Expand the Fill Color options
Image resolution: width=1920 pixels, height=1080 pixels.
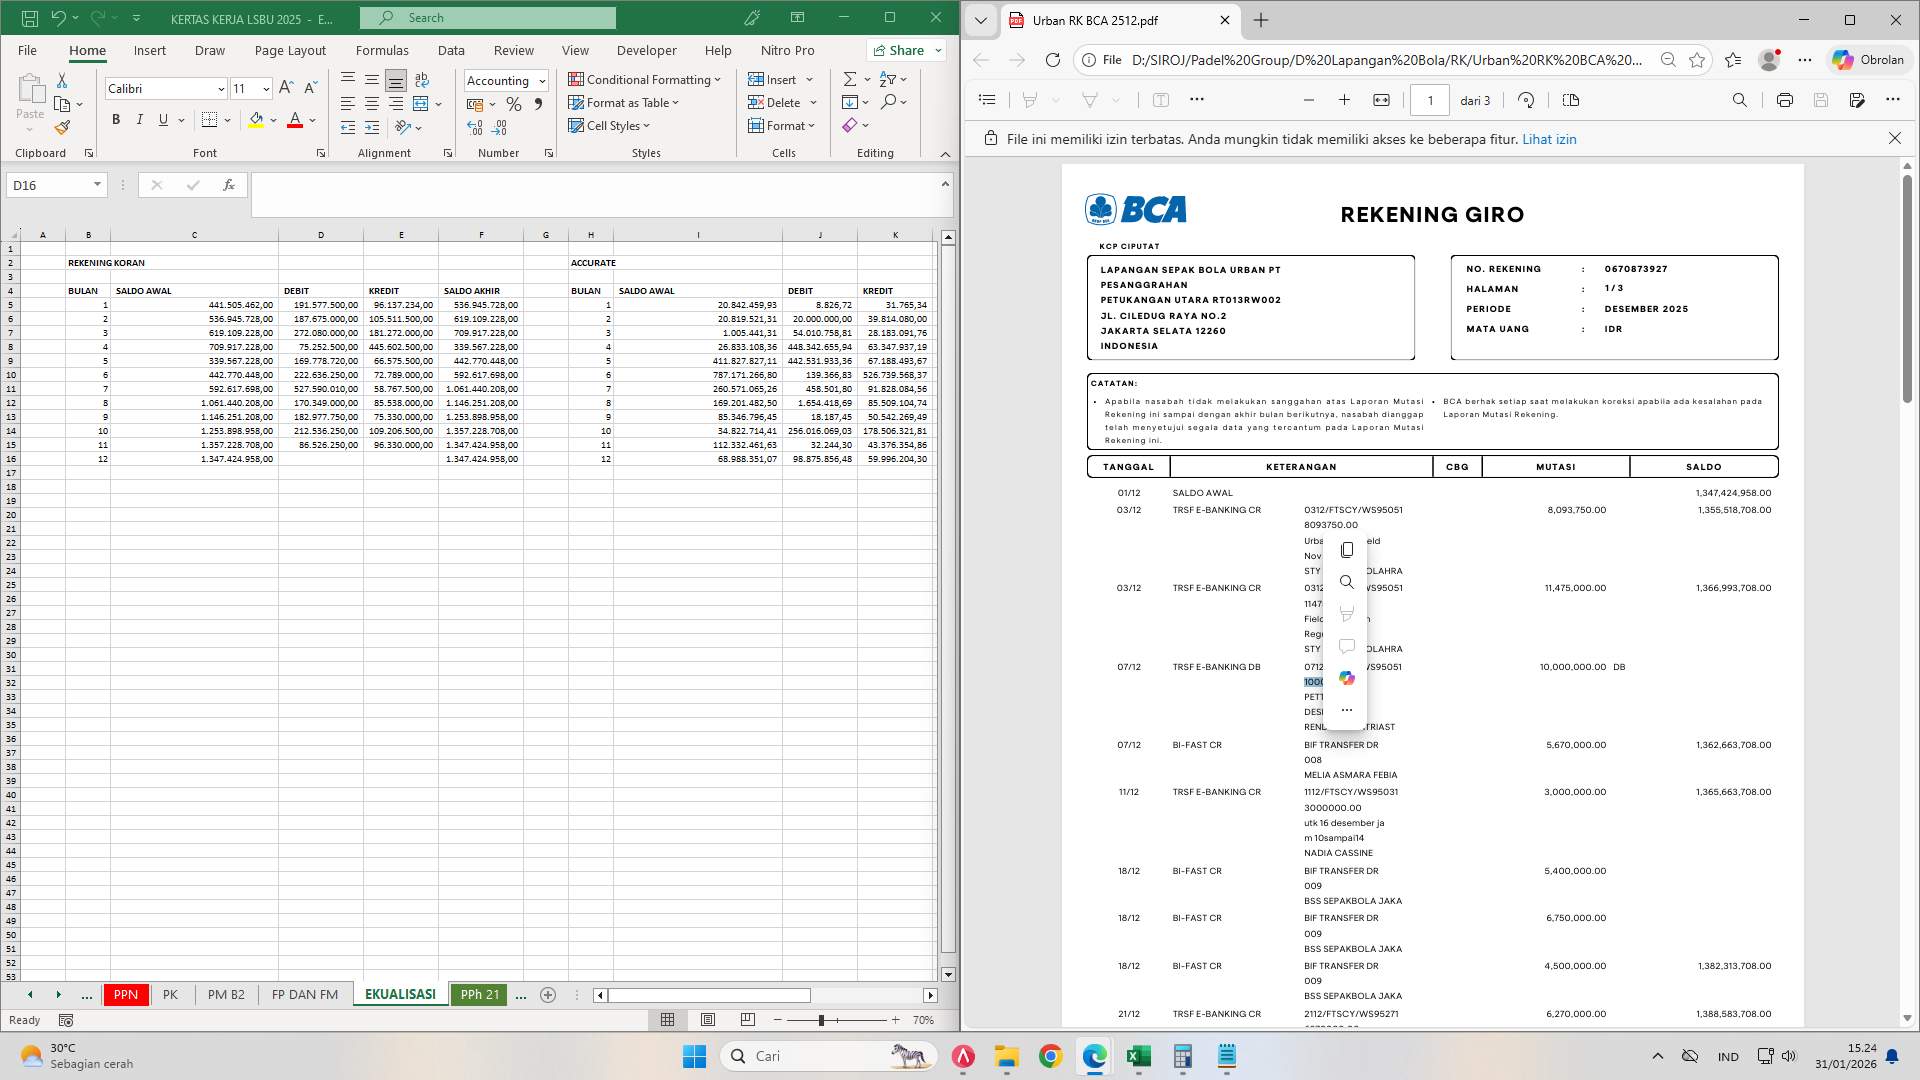coord(271,121)
